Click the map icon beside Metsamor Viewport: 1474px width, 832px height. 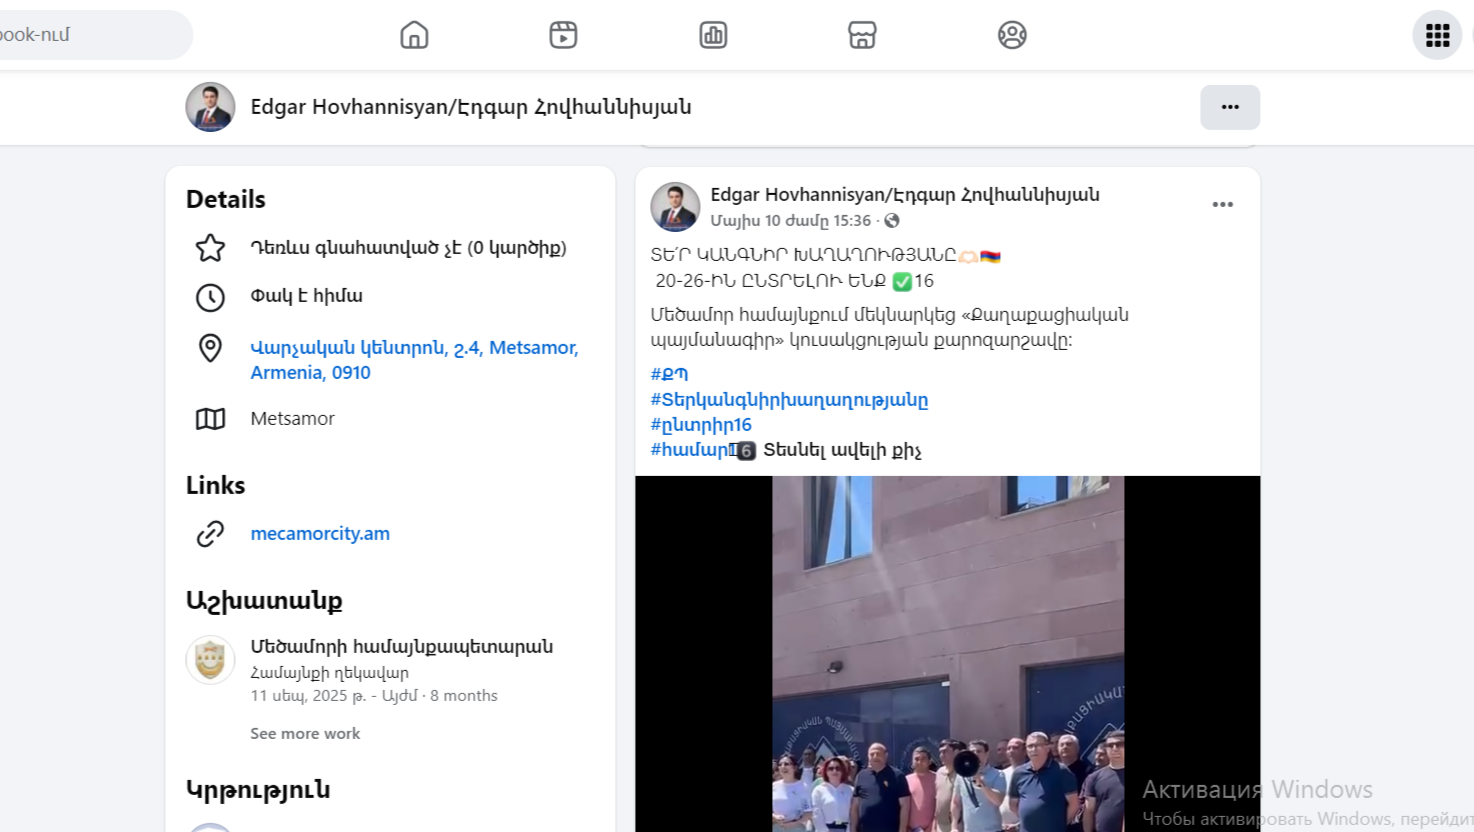210,419
